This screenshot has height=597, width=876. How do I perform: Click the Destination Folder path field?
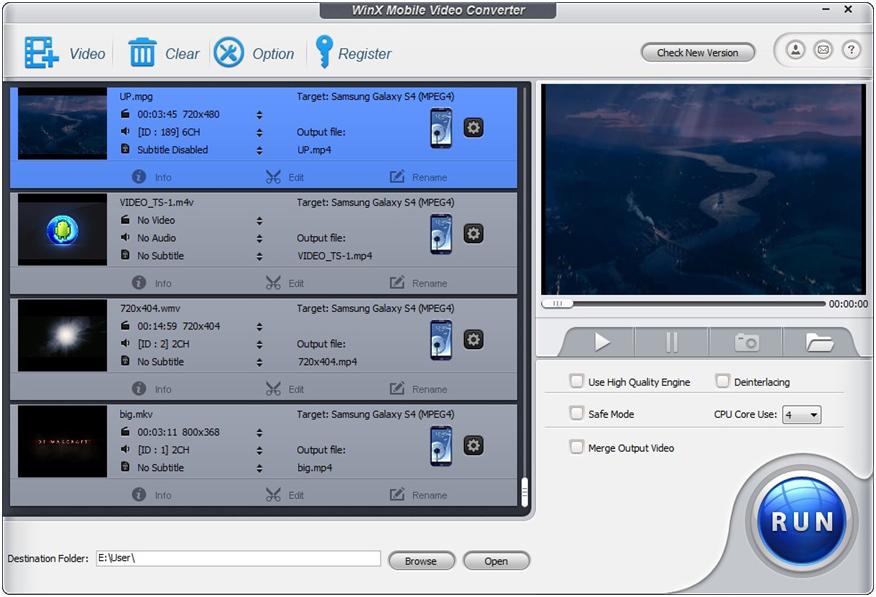238,558
